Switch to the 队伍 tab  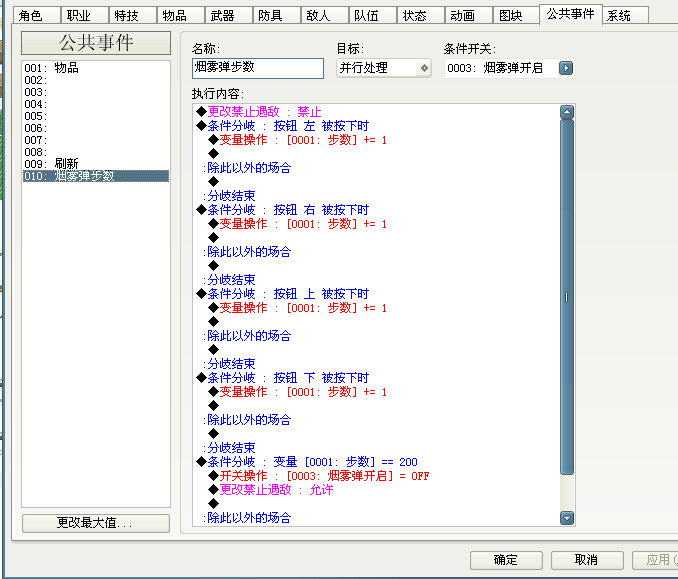tap(373, 16)
